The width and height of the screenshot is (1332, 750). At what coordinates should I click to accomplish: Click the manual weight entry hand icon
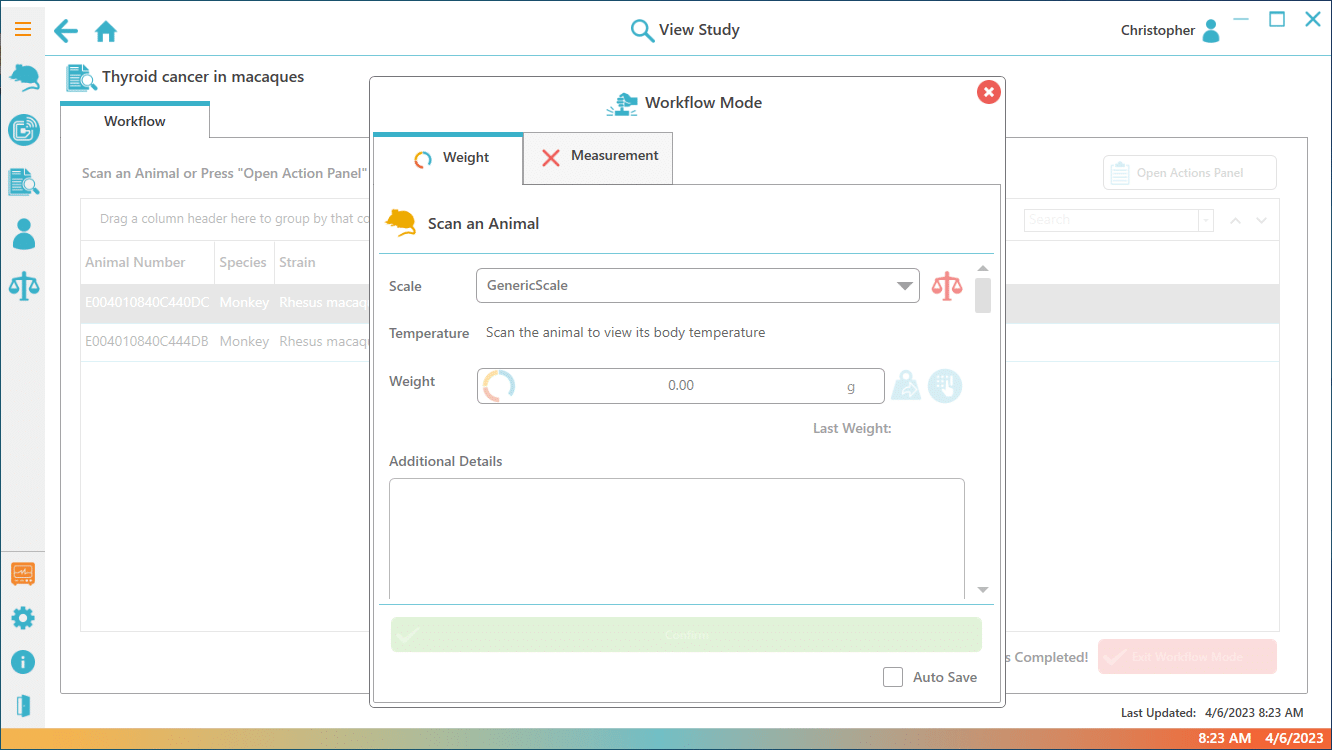click(944, 386)
